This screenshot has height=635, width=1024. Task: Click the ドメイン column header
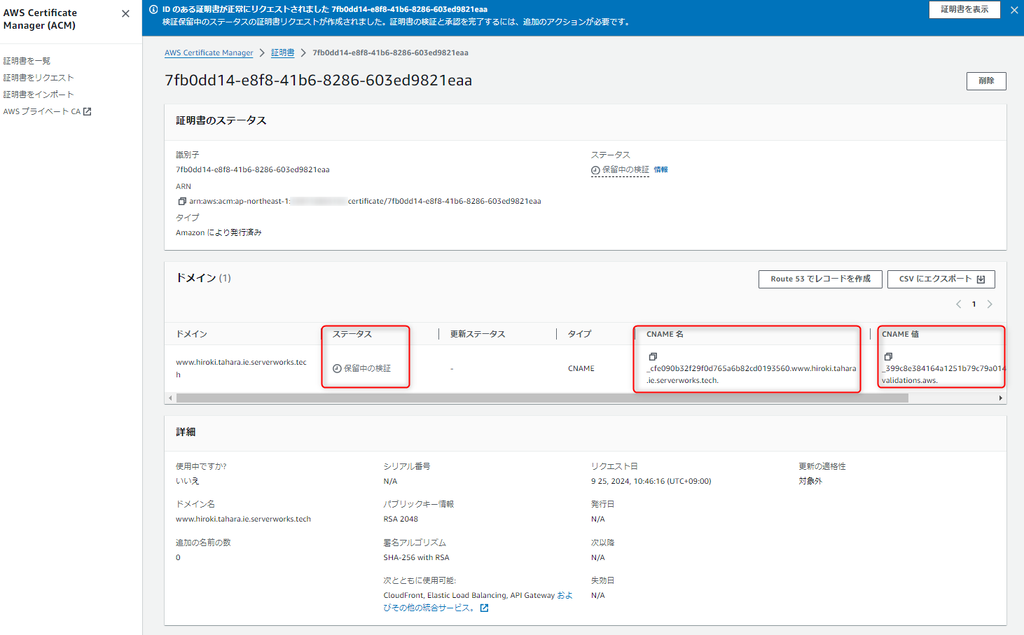tap(191, 334)
